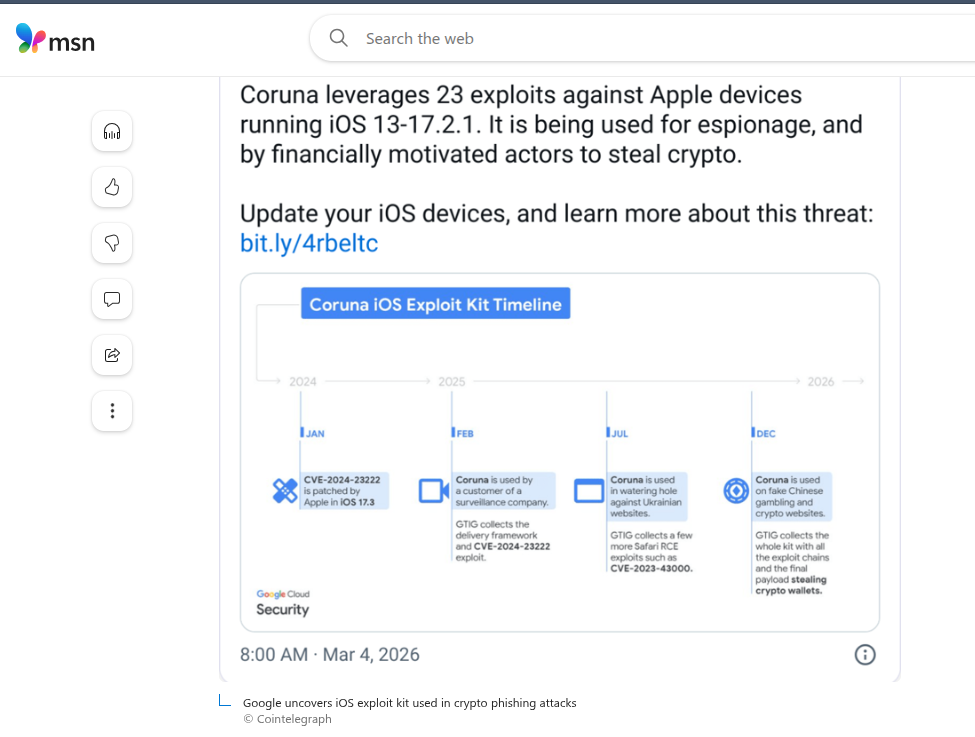Follow the bit.ly/4rbeItc link
975x737 pixels.
coord(309,243)
